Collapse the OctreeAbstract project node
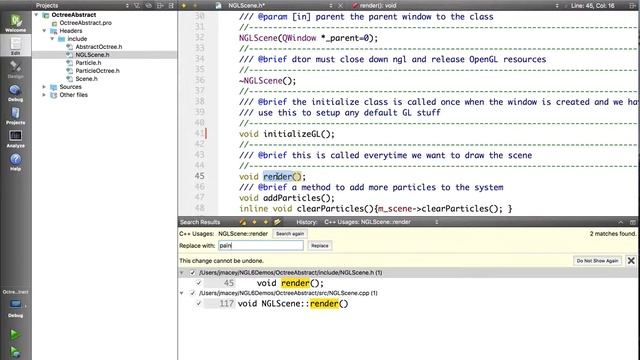 click(x=36, y=15)
